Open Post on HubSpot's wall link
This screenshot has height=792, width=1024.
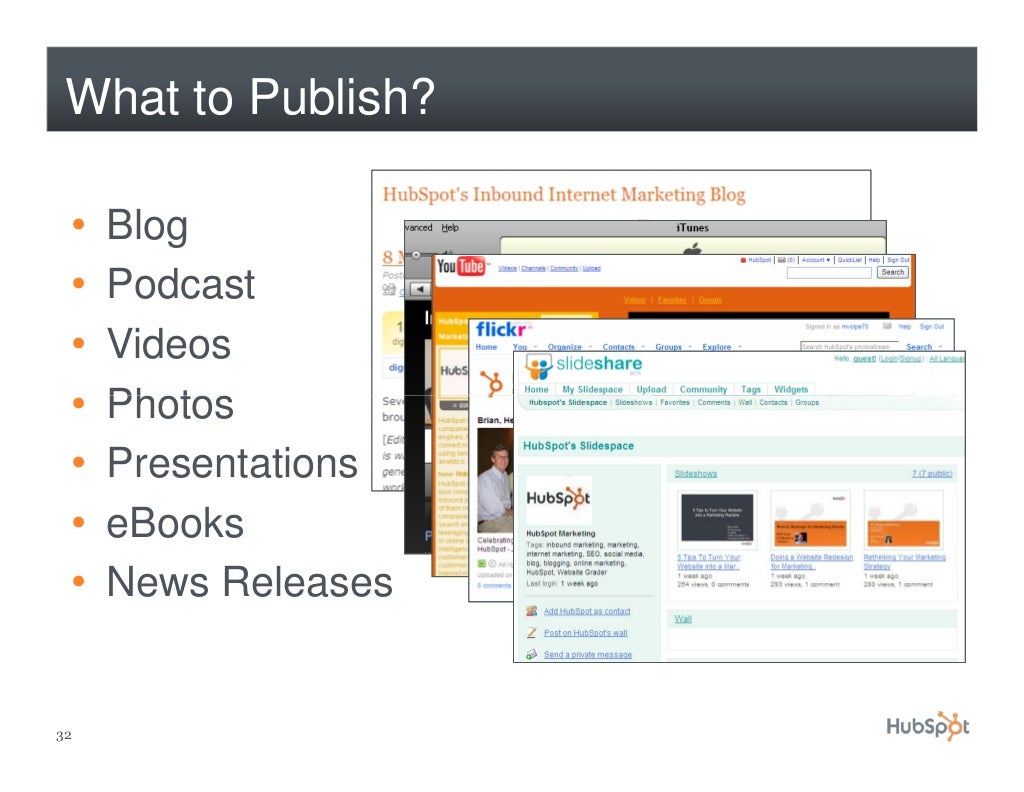585,633
